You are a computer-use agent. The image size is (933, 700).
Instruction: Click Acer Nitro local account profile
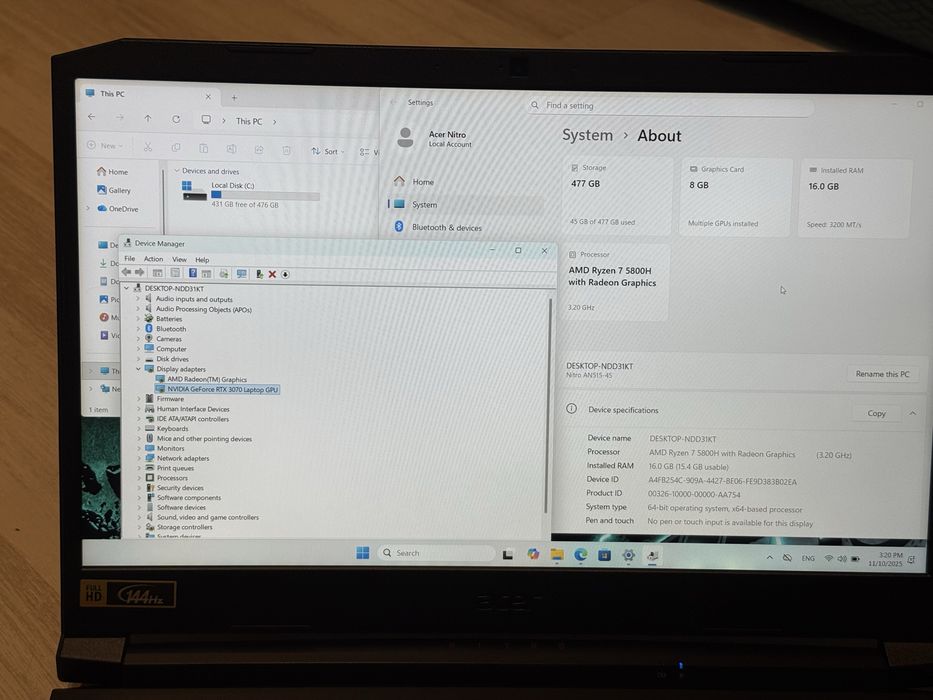[x=436, y=138]
